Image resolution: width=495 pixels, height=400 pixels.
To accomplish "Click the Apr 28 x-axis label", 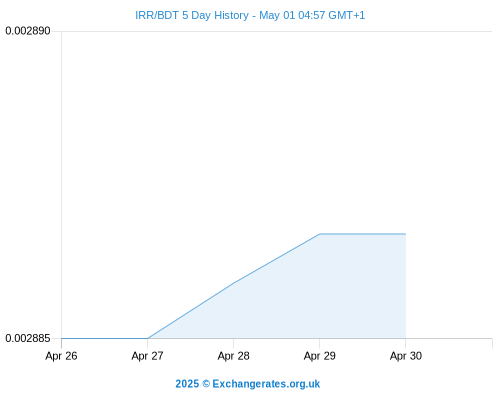I will [x=233, y=356].
